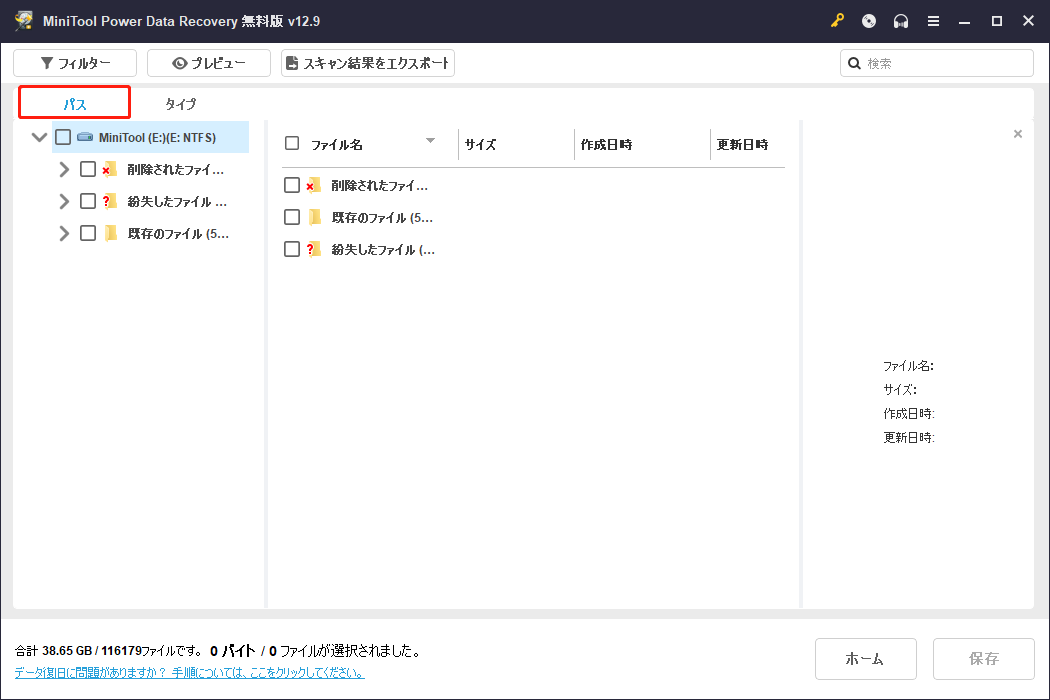The height and width of the screenshot is (700, 1050).
Task: Close the preview details panel
Action: tap(1018, 134)
